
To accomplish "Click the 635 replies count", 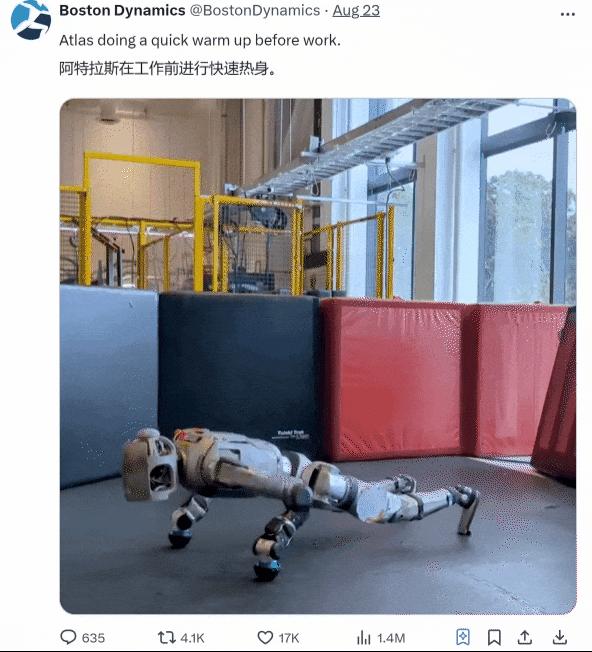I will [x=93, y=638].
